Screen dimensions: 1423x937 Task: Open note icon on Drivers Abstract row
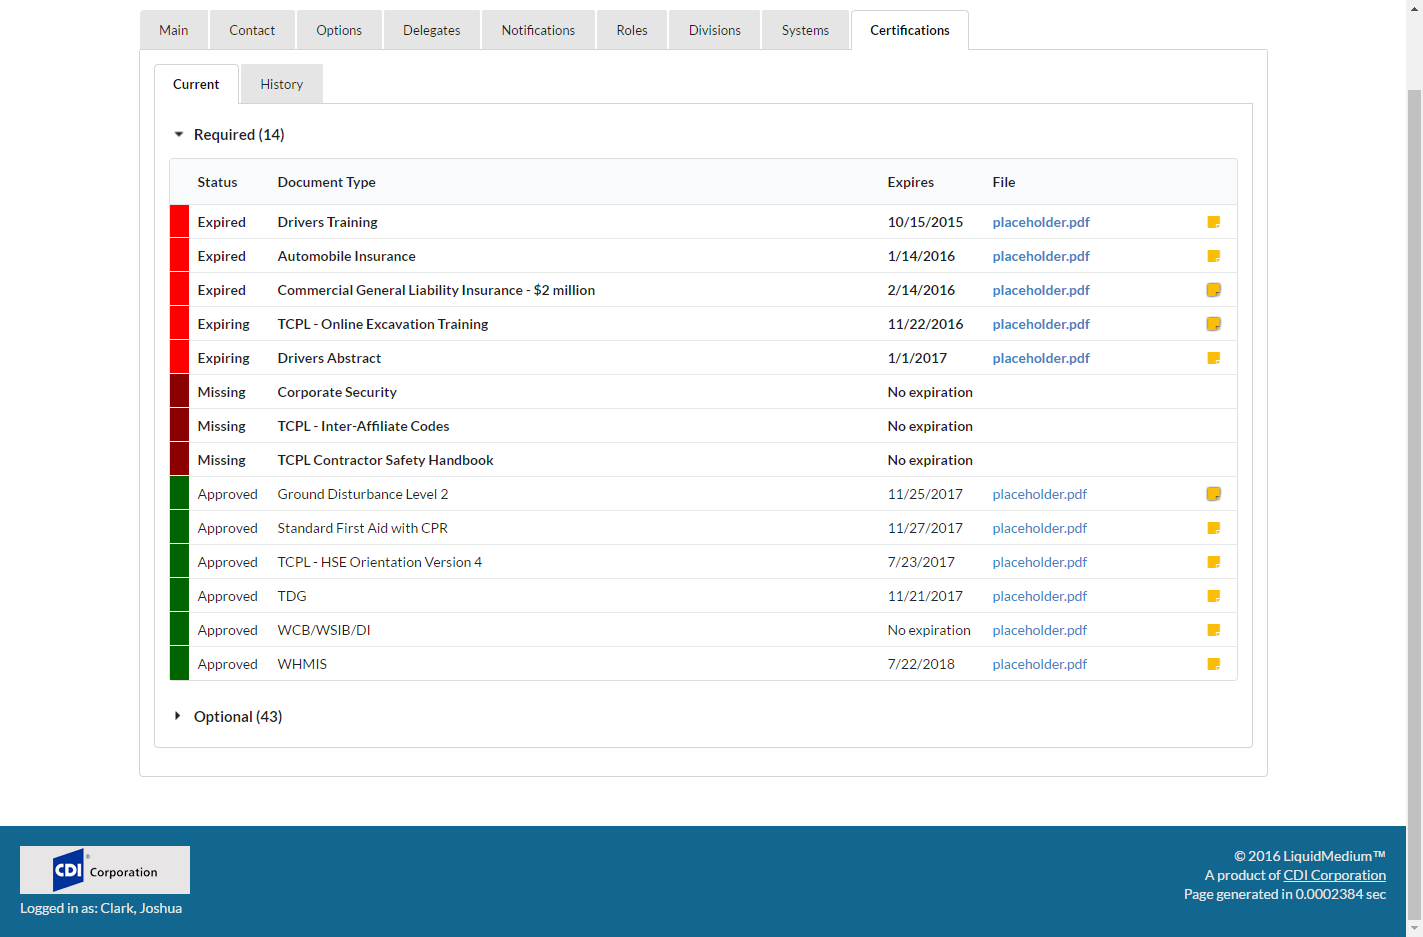tap(1213, 358)
